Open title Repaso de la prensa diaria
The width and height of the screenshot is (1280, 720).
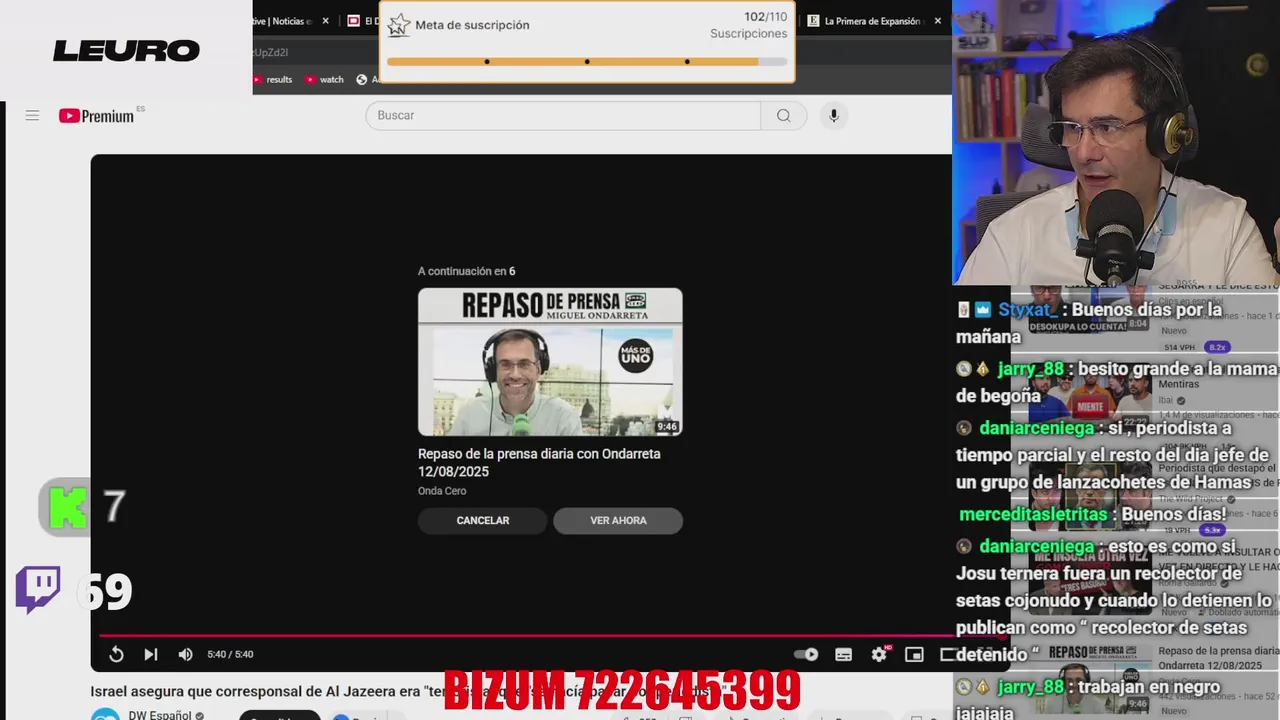pyautogui.click(x=539, y=462)
